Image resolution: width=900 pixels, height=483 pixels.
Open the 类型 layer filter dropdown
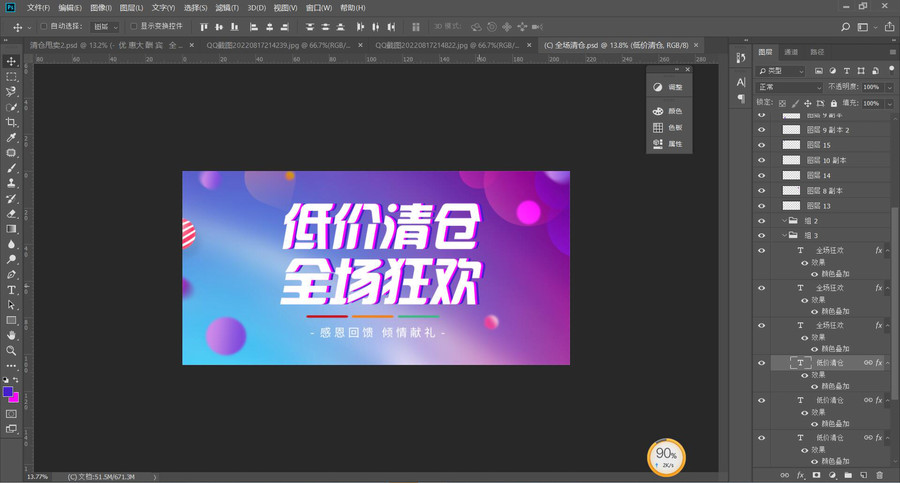[781, 71]
